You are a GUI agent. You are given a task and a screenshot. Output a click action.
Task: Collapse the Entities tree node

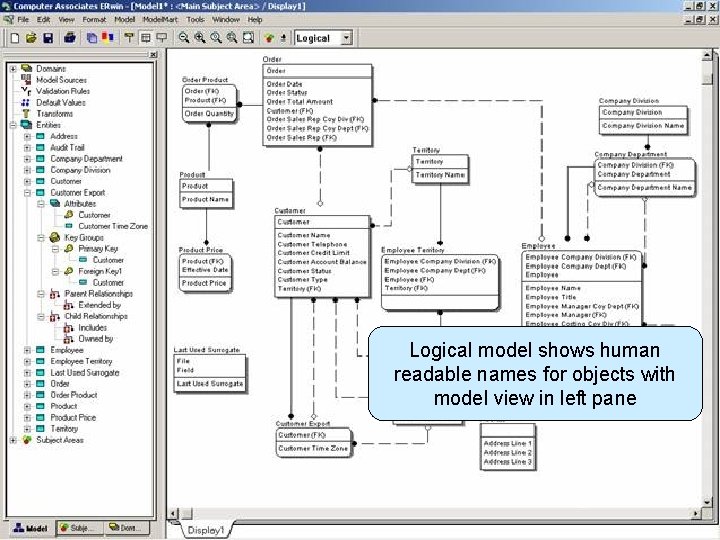pyautogui.click(x=13, y=125)
